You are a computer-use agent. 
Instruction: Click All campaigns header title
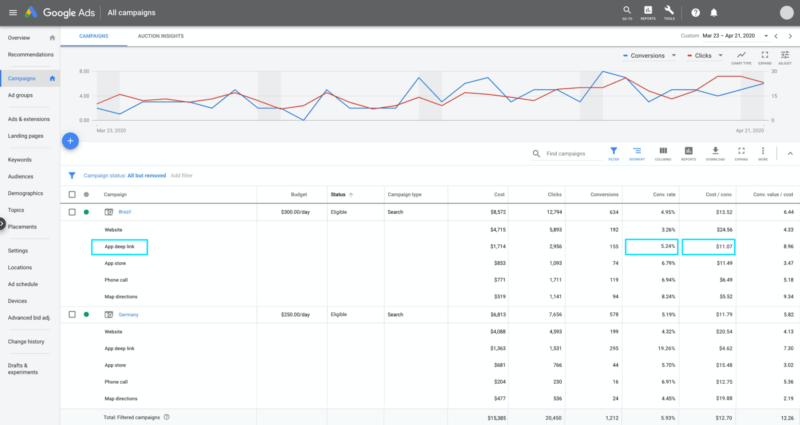132,13
